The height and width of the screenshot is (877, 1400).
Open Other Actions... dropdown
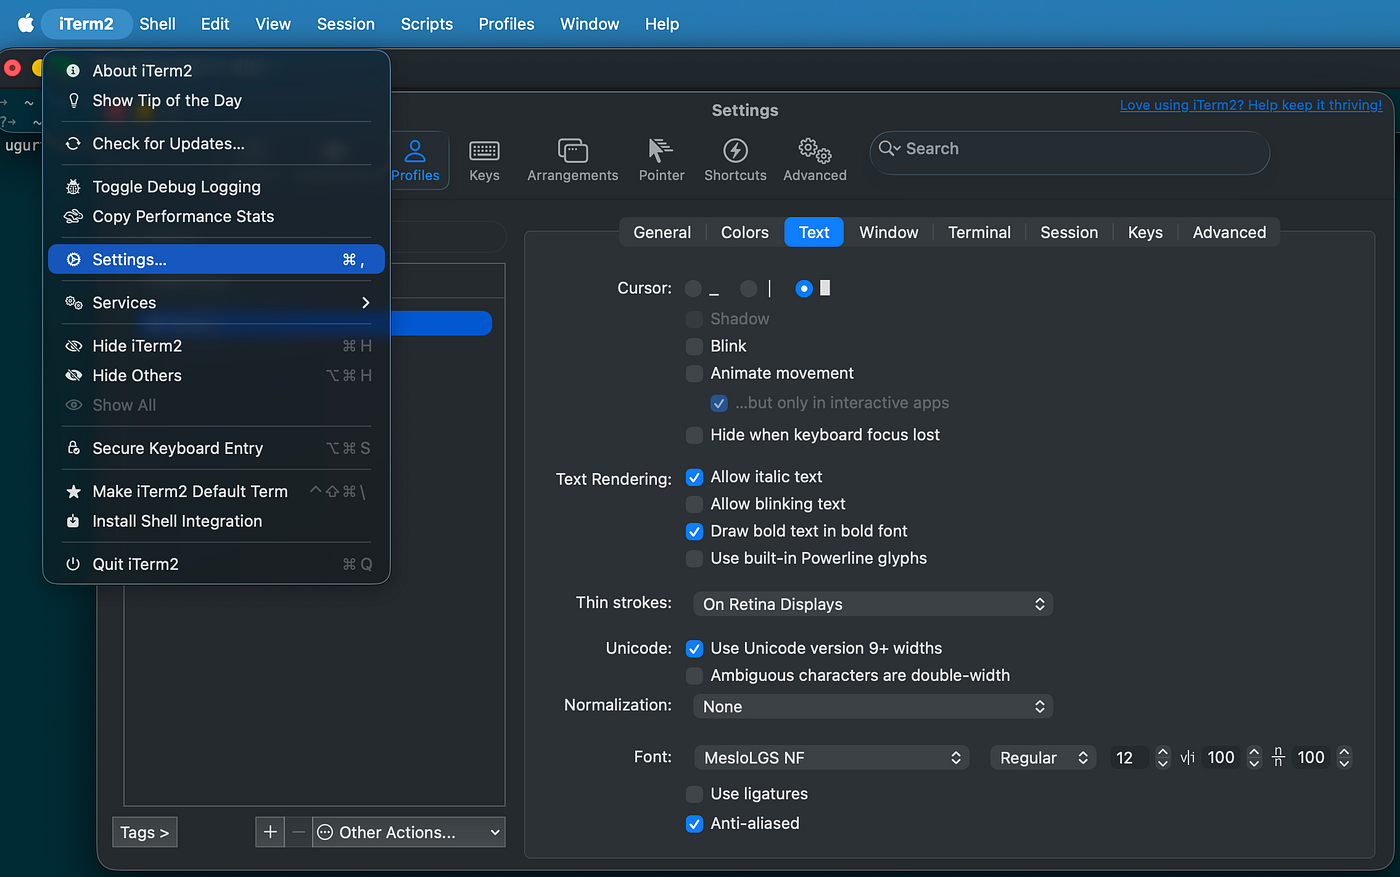[409, 832]
